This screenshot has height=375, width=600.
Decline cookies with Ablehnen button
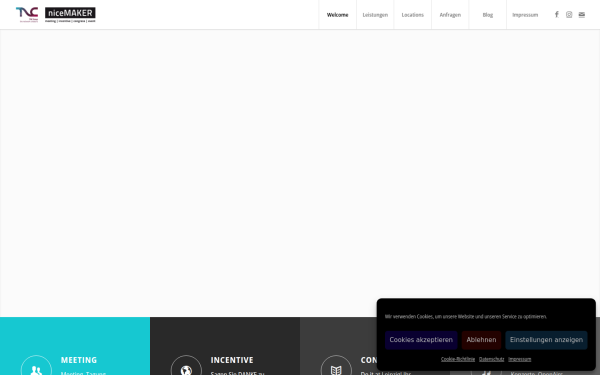pos(481,340)
